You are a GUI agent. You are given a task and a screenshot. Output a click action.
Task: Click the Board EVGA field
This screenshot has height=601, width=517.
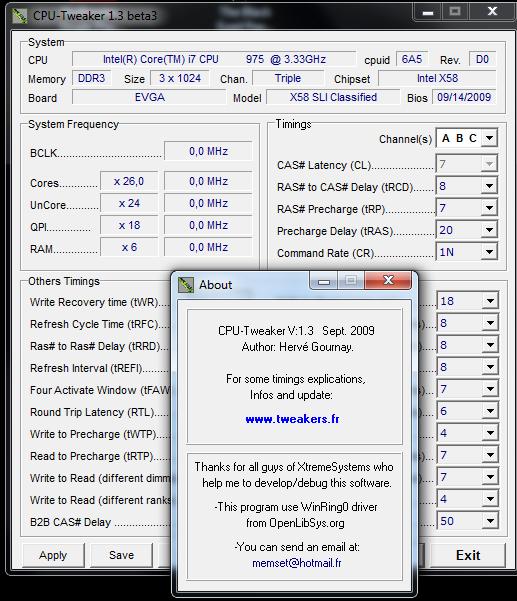(x=149, y=97)
